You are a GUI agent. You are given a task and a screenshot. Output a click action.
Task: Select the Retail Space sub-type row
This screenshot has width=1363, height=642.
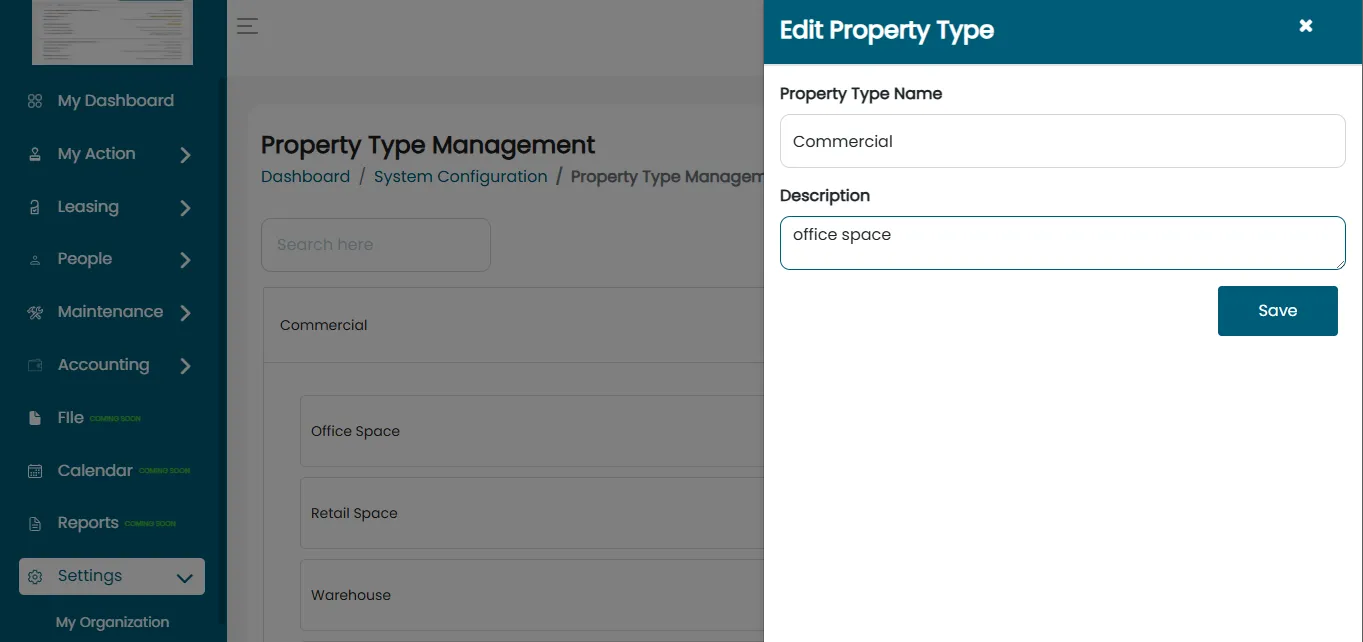[x=532, y=513]
